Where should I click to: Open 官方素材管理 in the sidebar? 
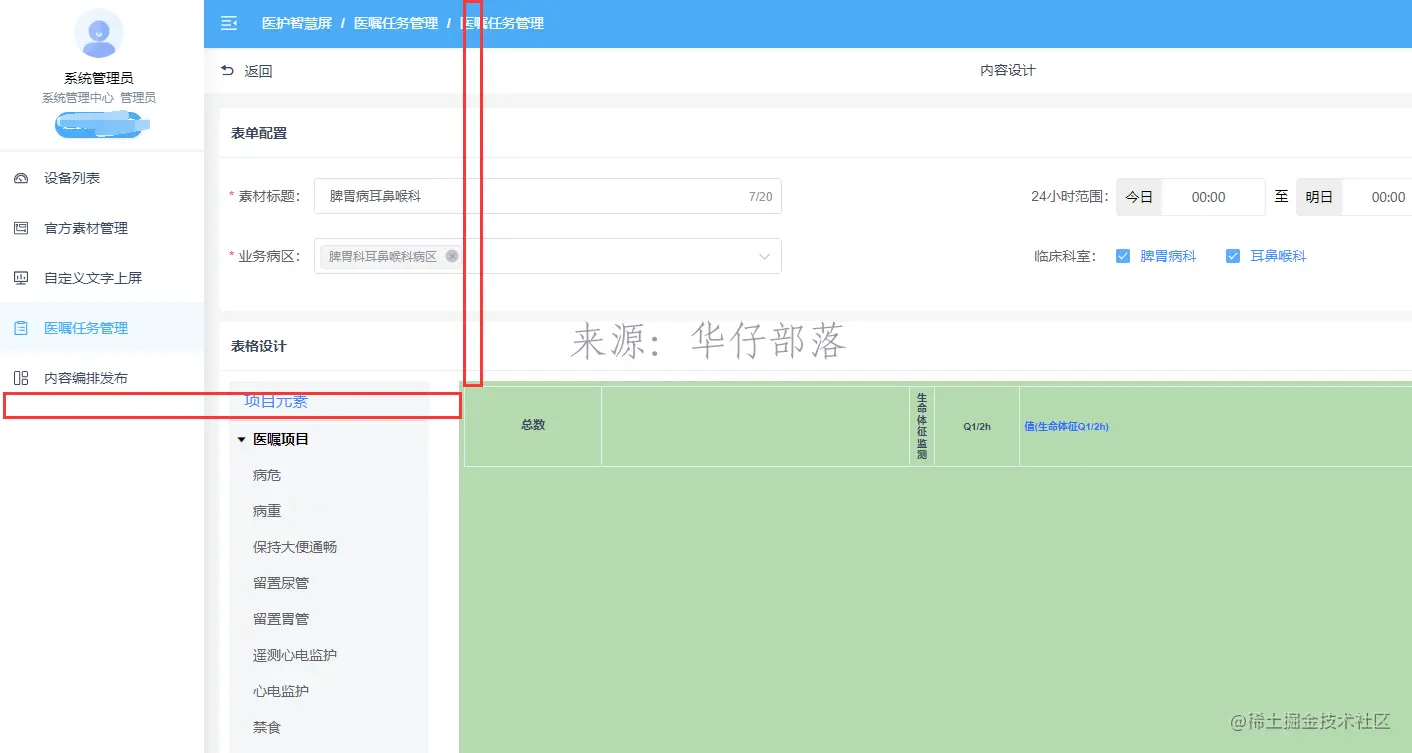point(102,228)
